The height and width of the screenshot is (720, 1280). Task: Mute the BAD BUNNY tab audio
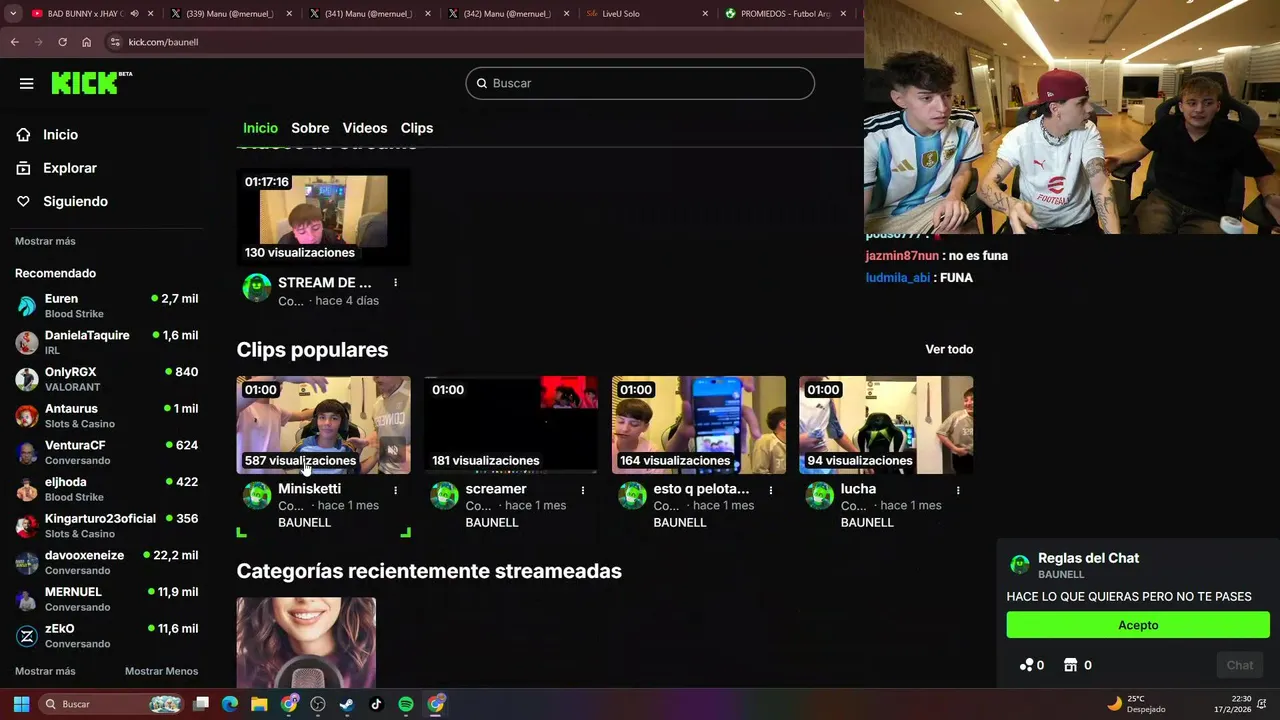click(134, 14)
